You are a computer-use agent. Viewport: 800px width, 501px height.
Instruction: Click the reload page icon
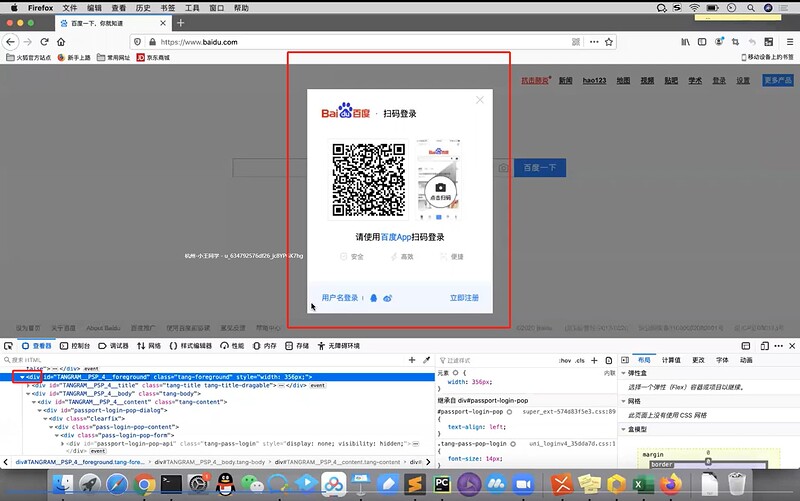(x=44, y=42)
